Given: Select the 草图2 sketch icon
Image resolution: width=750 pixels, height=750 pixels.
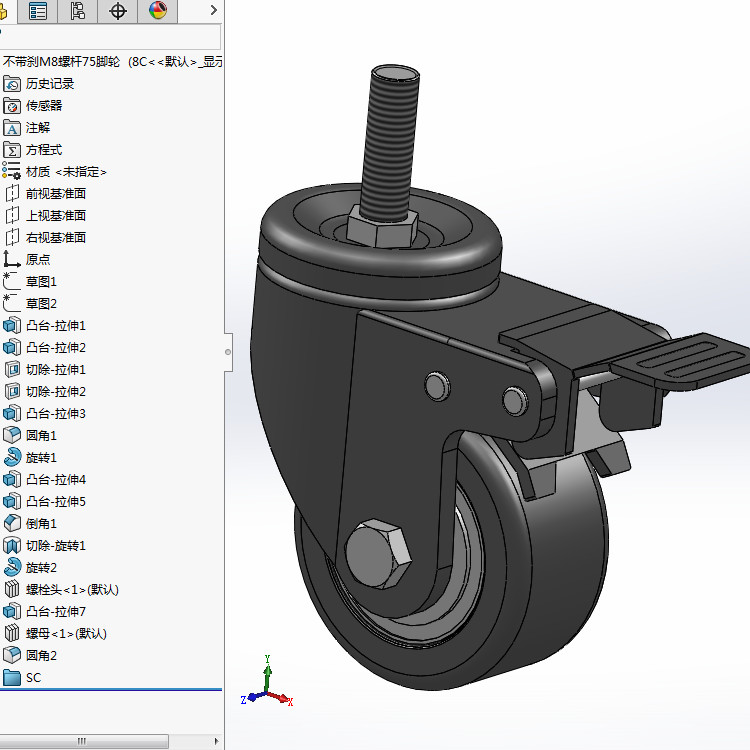Looking at the screenshot, I should coord(12,304).
